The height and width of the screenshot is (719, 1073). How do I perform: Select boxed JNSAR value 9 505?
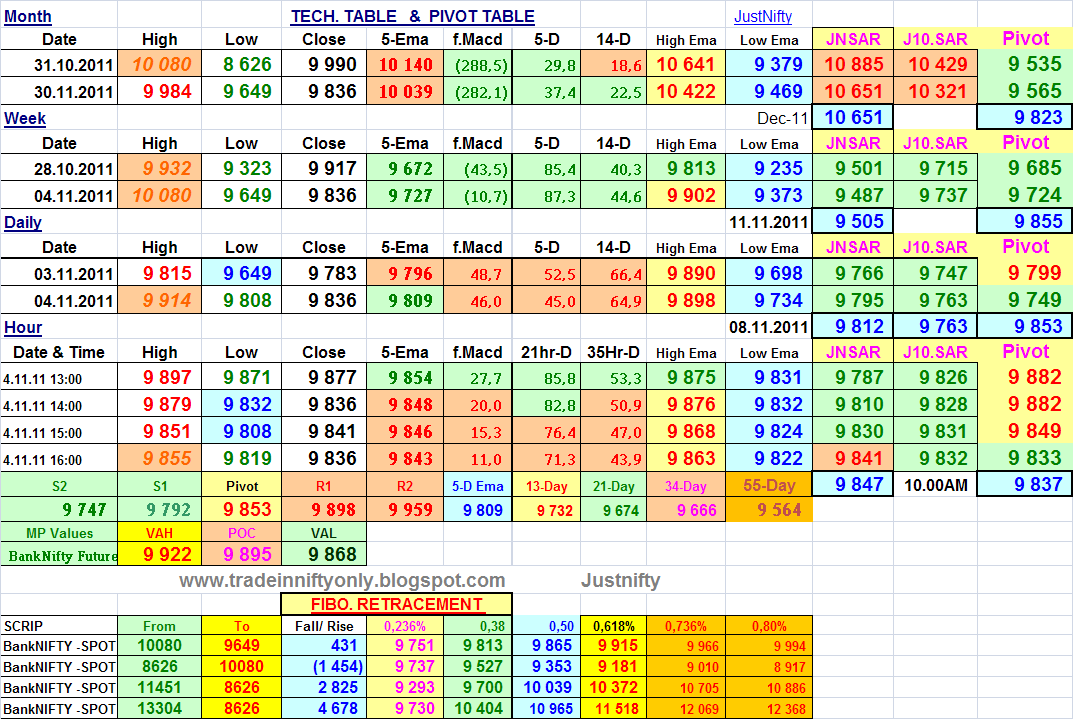tap(853, 221)
